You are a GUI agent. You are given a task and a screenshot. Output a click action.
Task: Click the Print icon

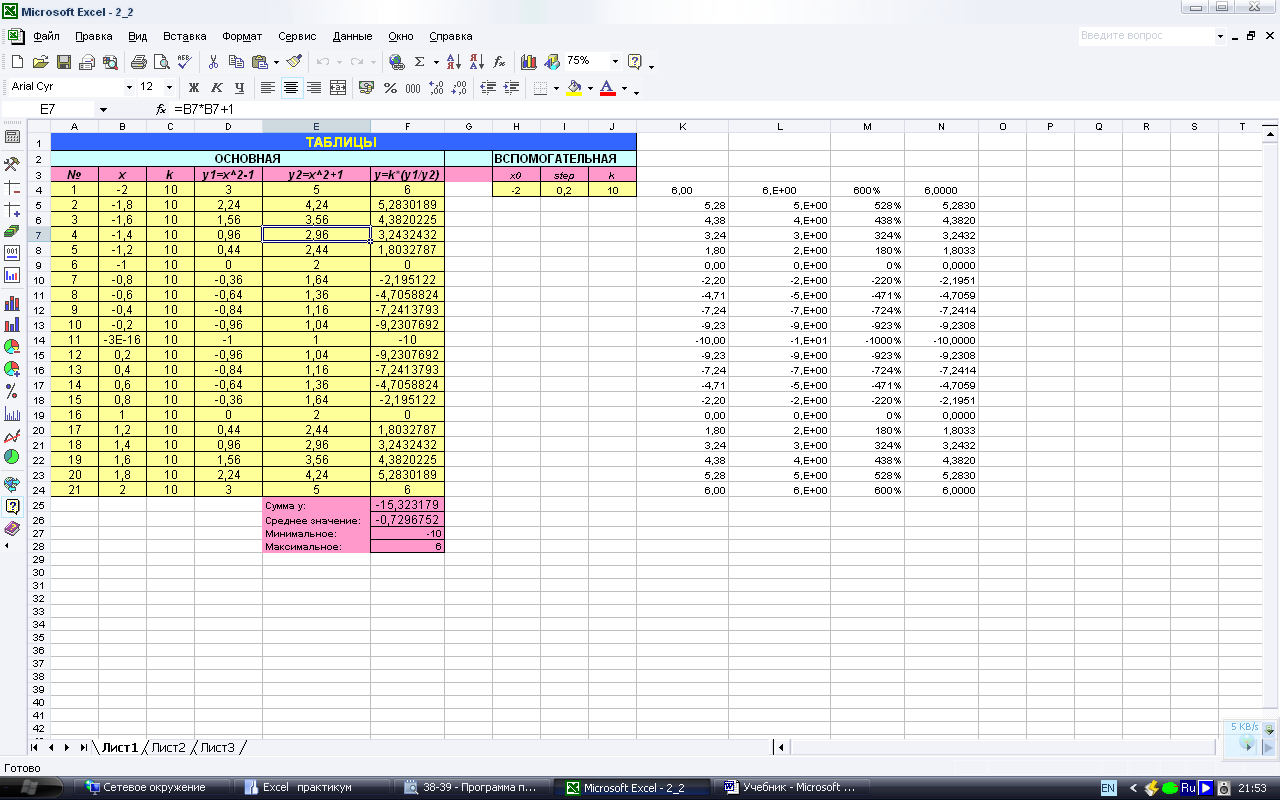tap(139, 62)
